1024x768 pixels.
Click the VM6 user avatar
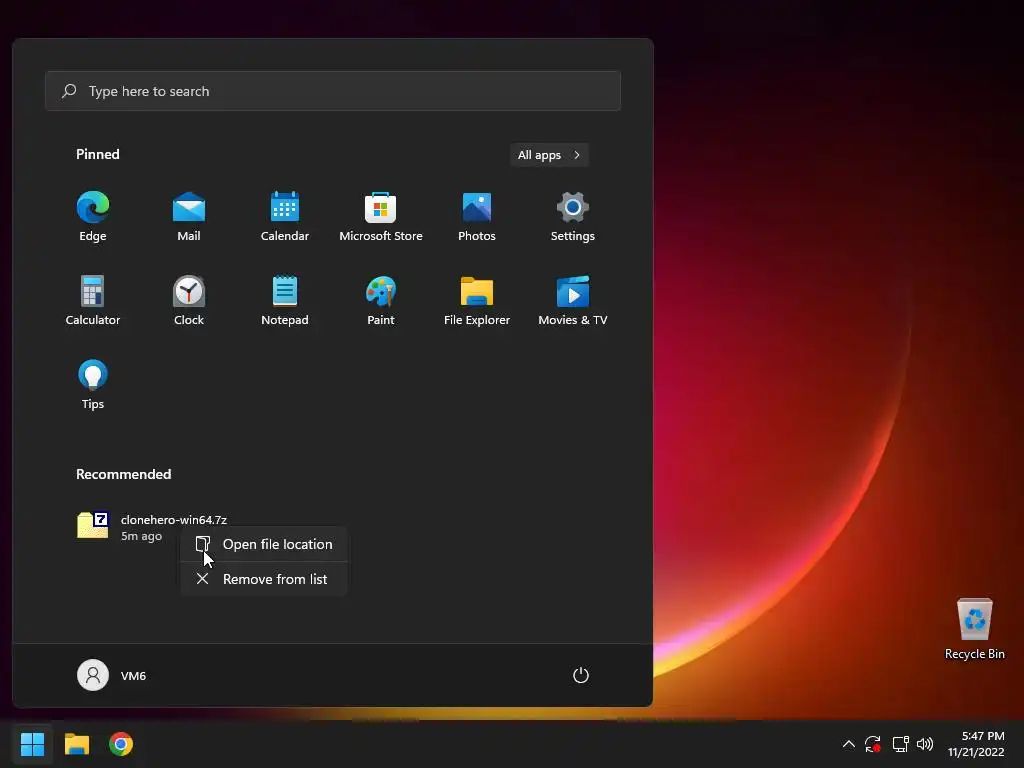[x=93, y=675]
